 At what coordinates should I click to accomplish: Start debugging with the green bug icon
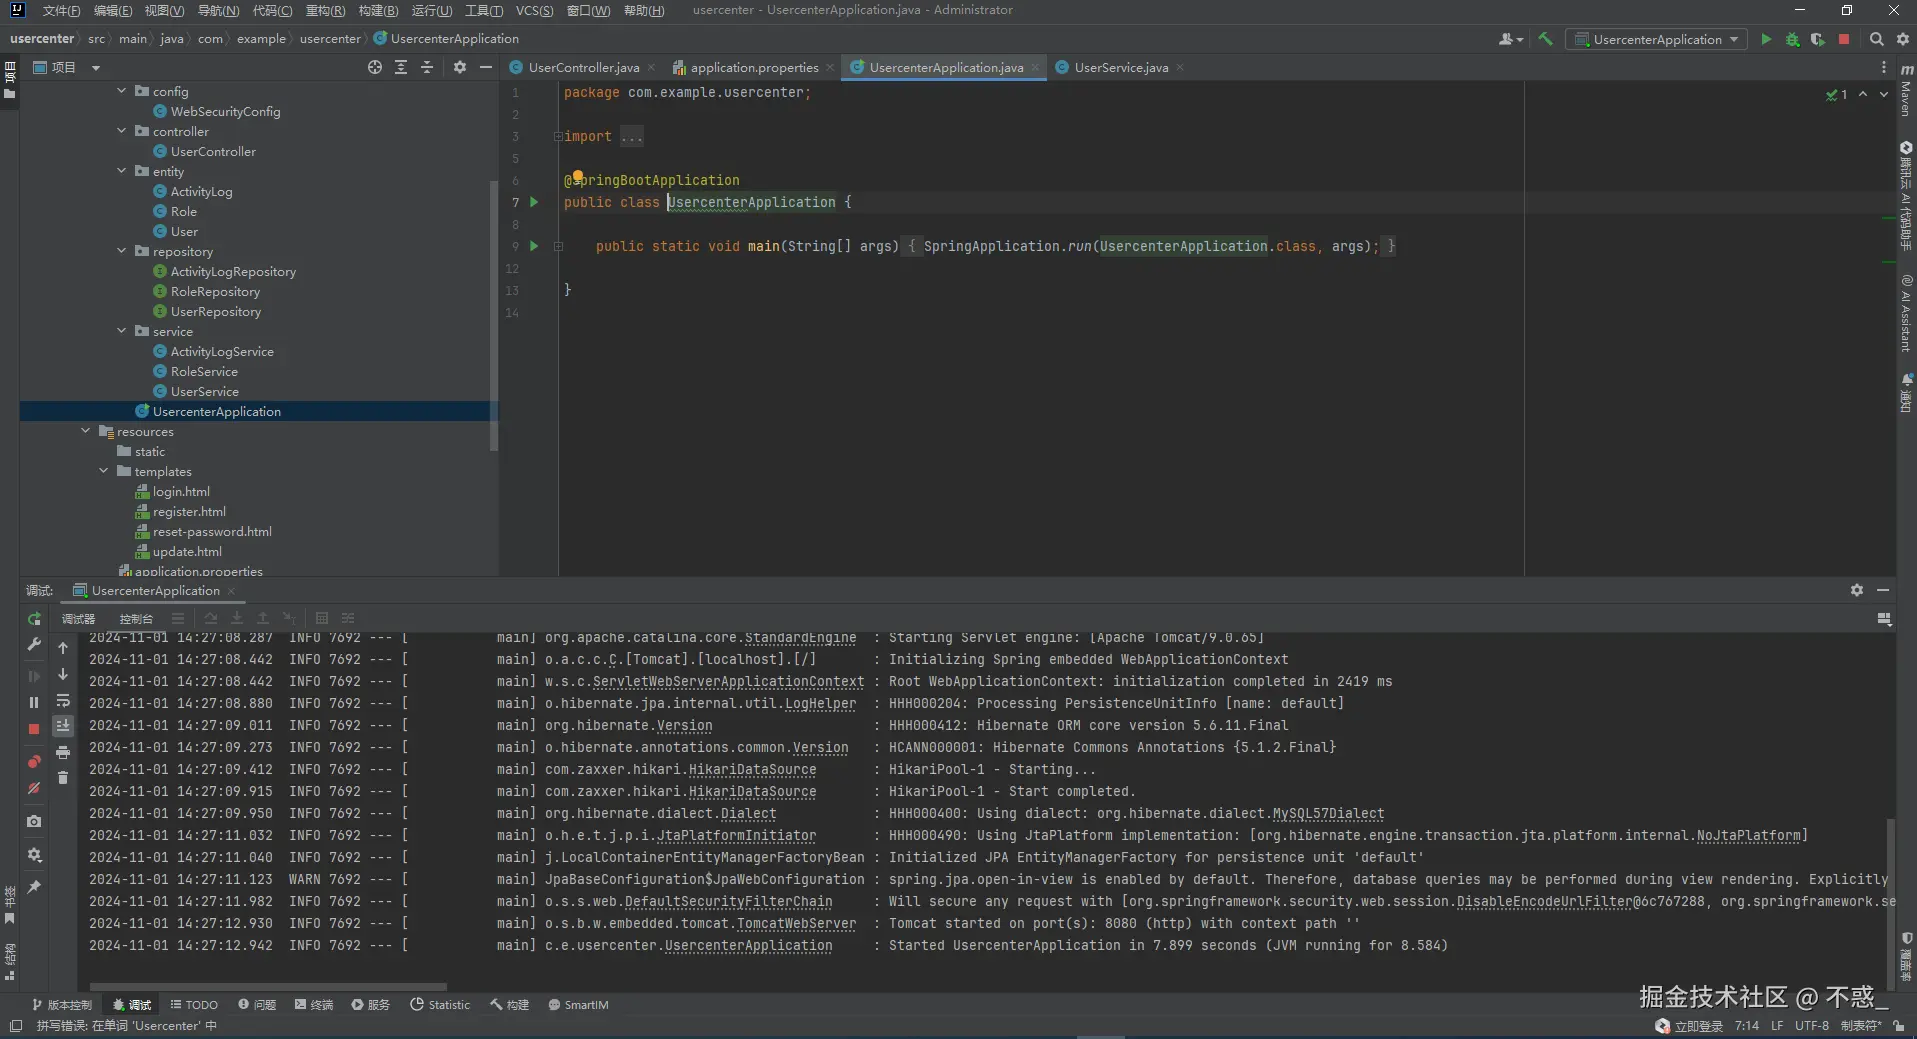pyautogui.click(x=1792, y=39)
